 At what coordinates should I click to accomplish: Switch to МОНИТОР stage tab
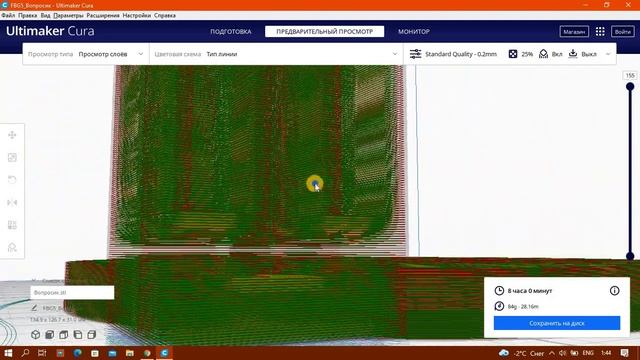click(414, 31)
